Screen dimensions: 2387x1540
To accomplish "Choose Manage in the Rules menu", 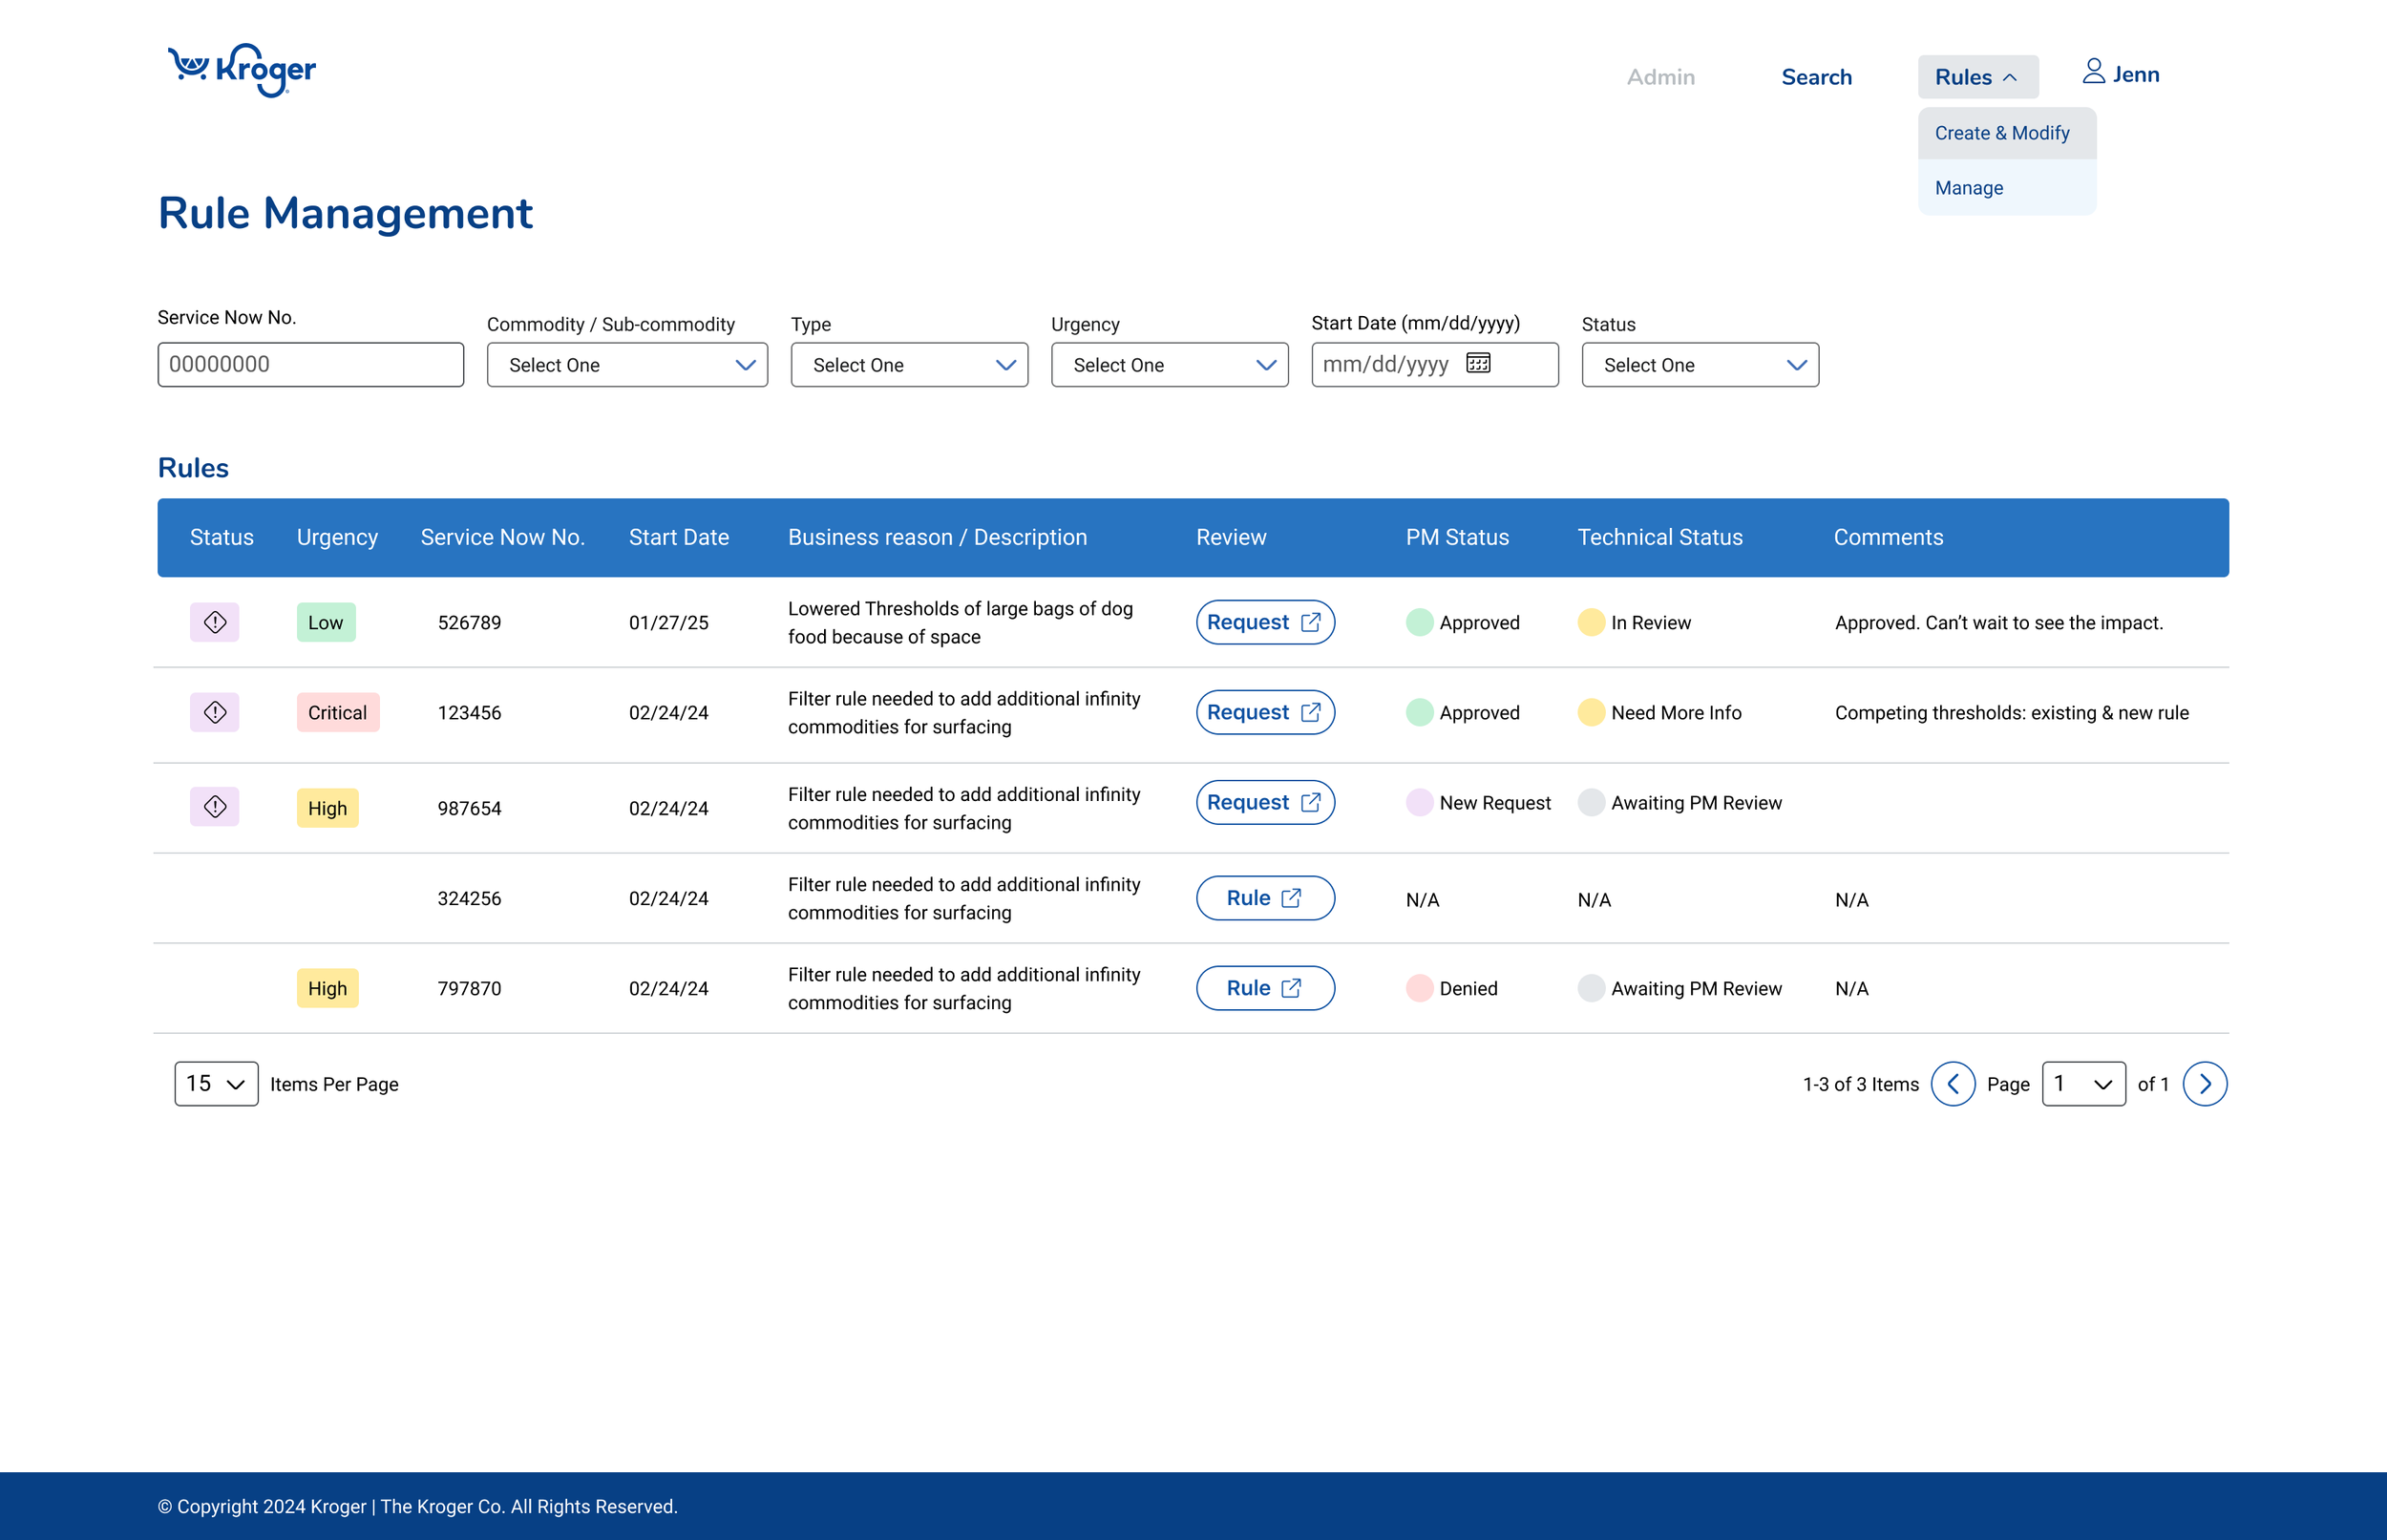I will [x=1968, y=188].
